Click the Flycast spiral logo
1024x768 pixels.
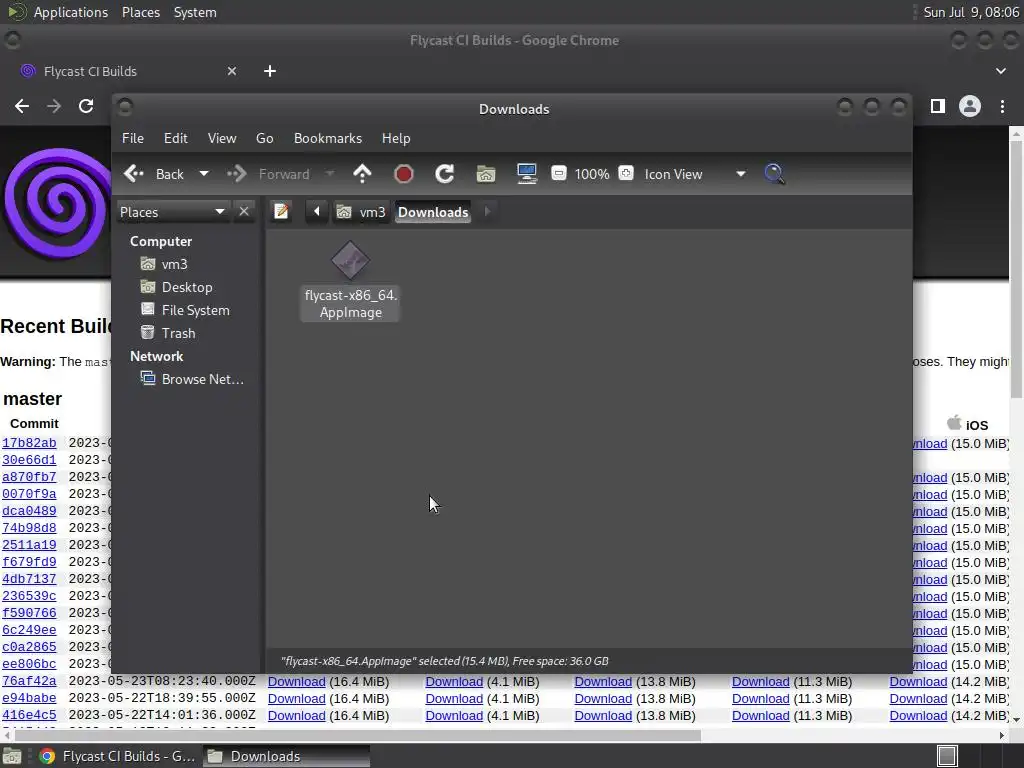pyautogui.click(x=57, y=202)
